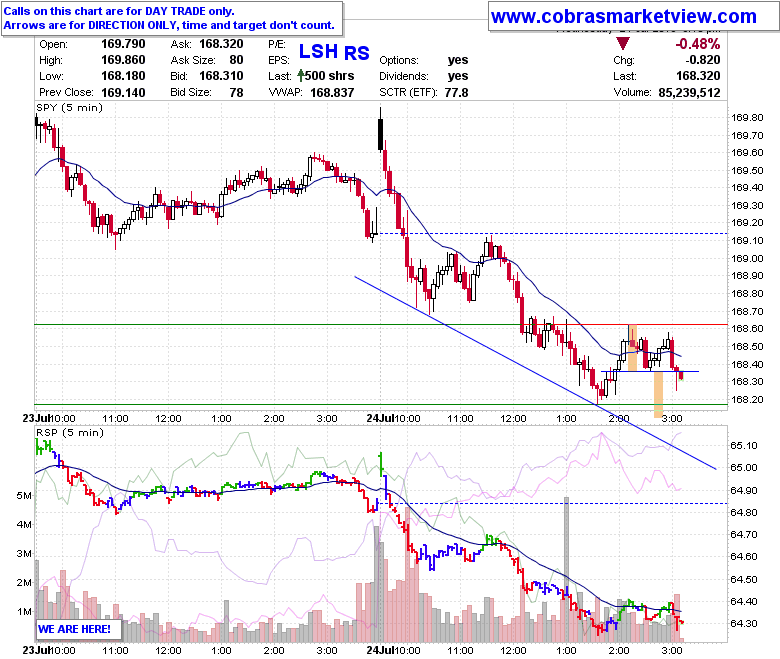Viewport: 780px width, 659px height.
Task: Select the Volume value 85,239,512
Action: pyautogui.click(x=689, y=93)
